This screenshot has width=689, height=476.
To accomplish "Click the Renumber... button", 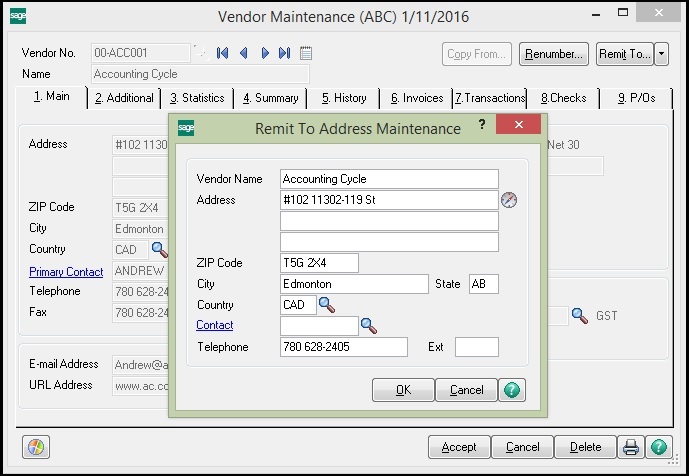I will pyautogui.click(x=554, y=54).
